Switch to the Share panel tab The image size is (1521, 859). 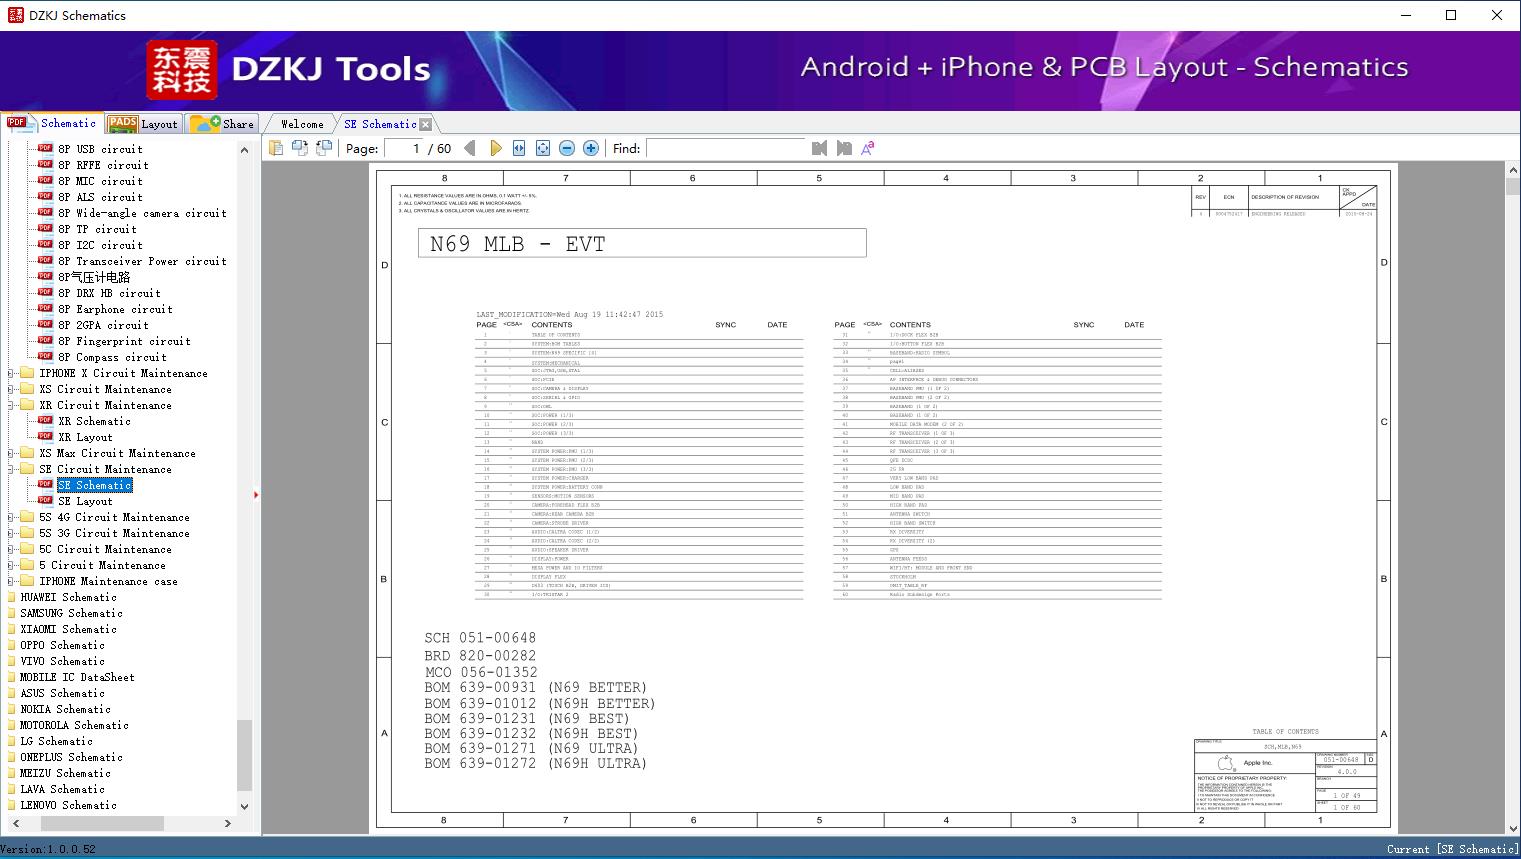222,124
